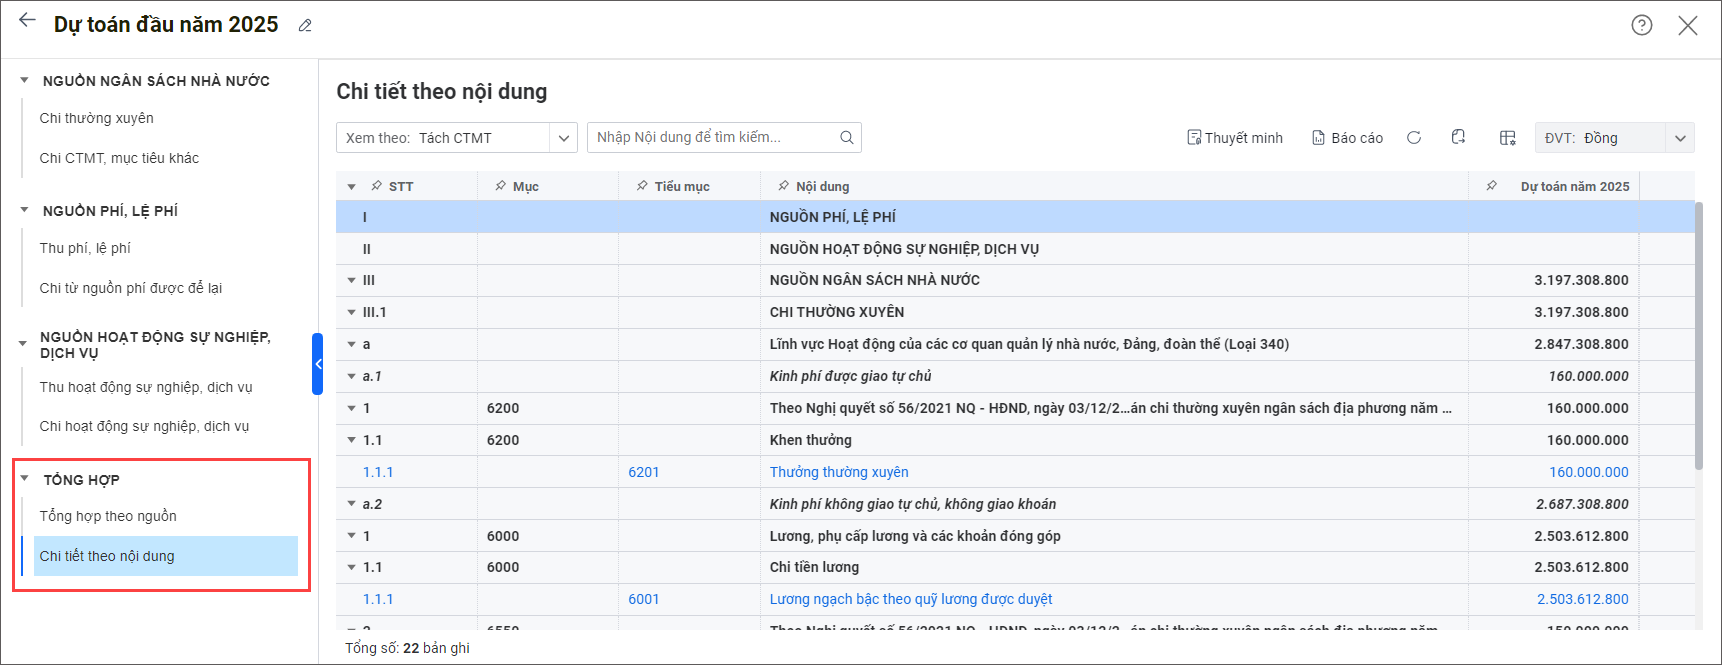Click the refresh icon in the toolbar
The height and width of the screenshot is (665, 1722).
[x=1414, y=138]
